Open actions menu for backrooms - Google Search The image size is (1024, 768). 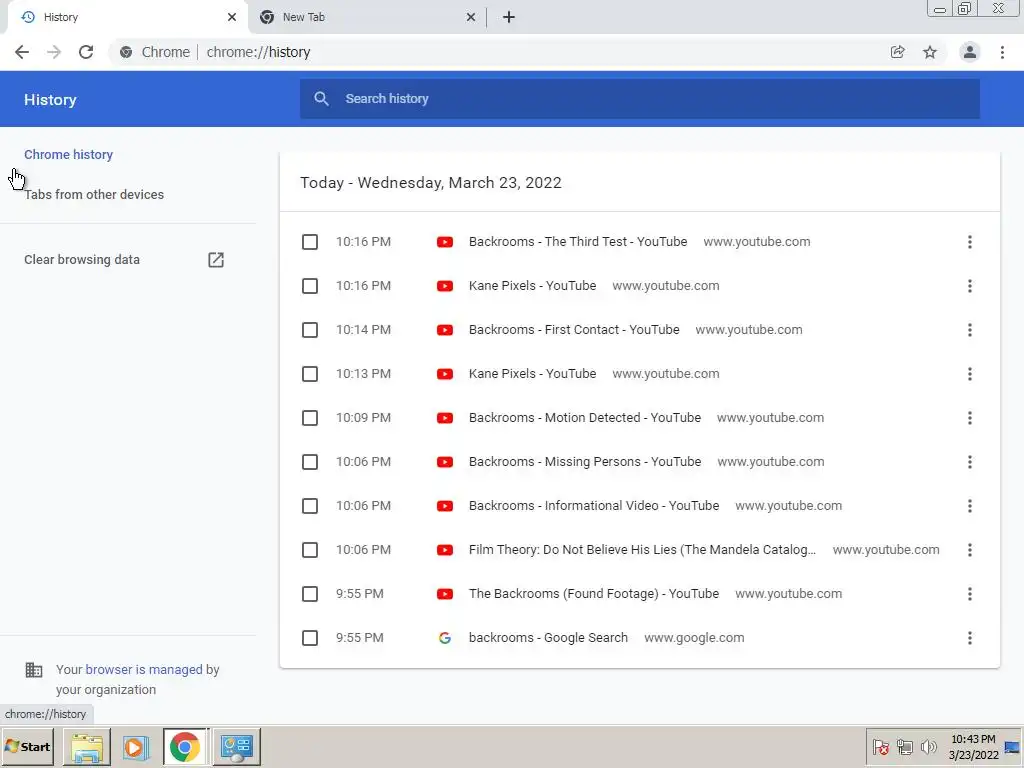[x=970, y=638]
